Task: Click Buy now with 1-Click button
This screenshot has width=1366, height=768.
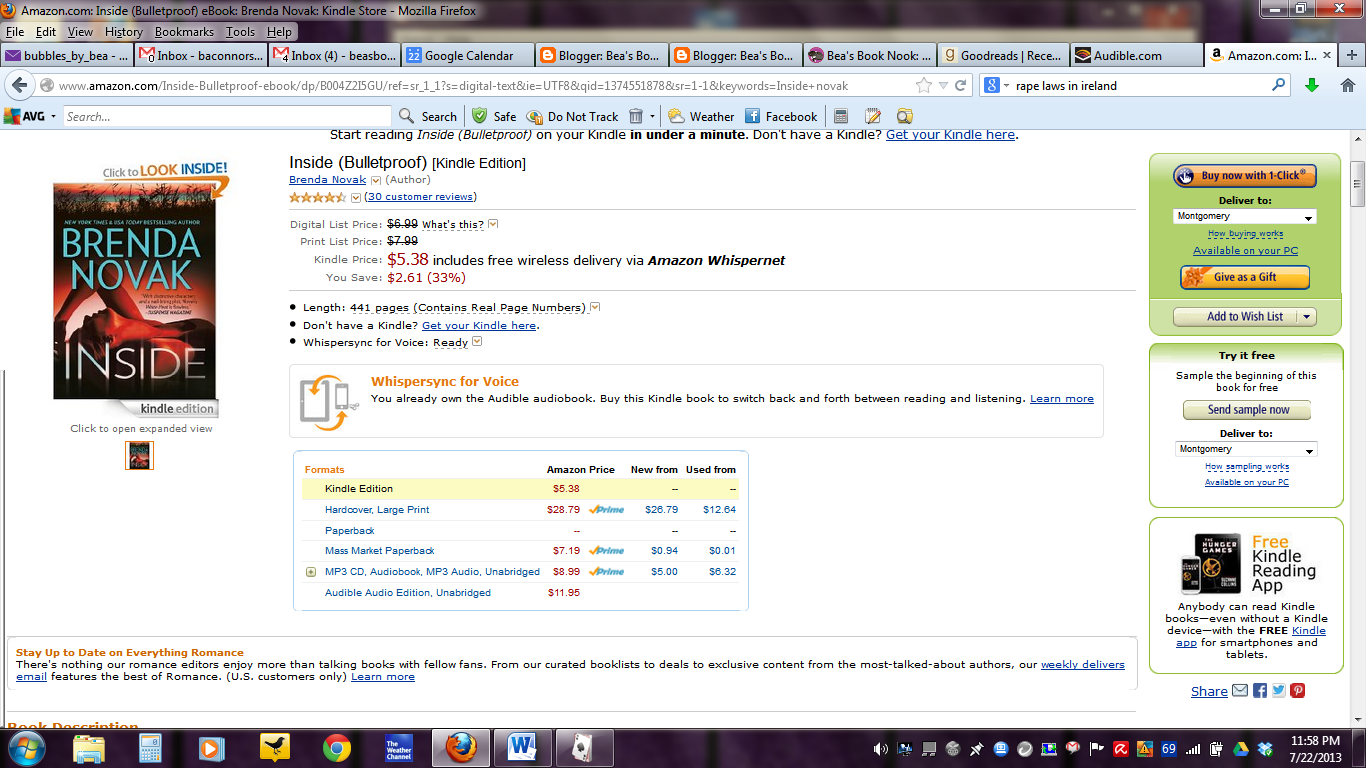Action: [x=1245, y=176]
